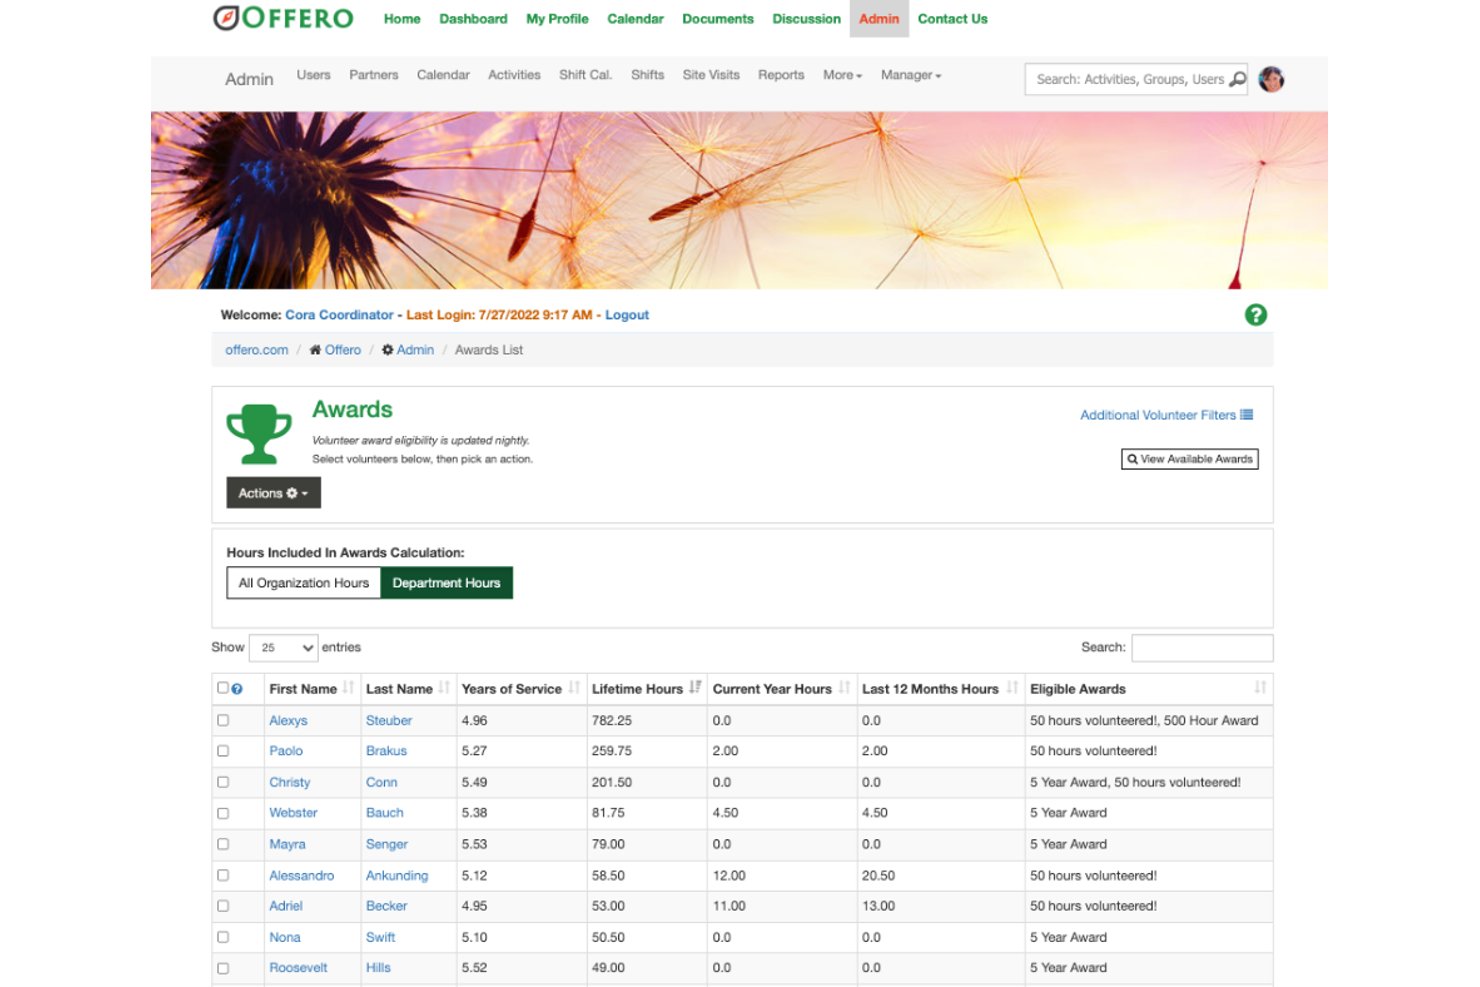Click Lifetime Hours value 782.25

pyautogui.click(x=612, y=720)
